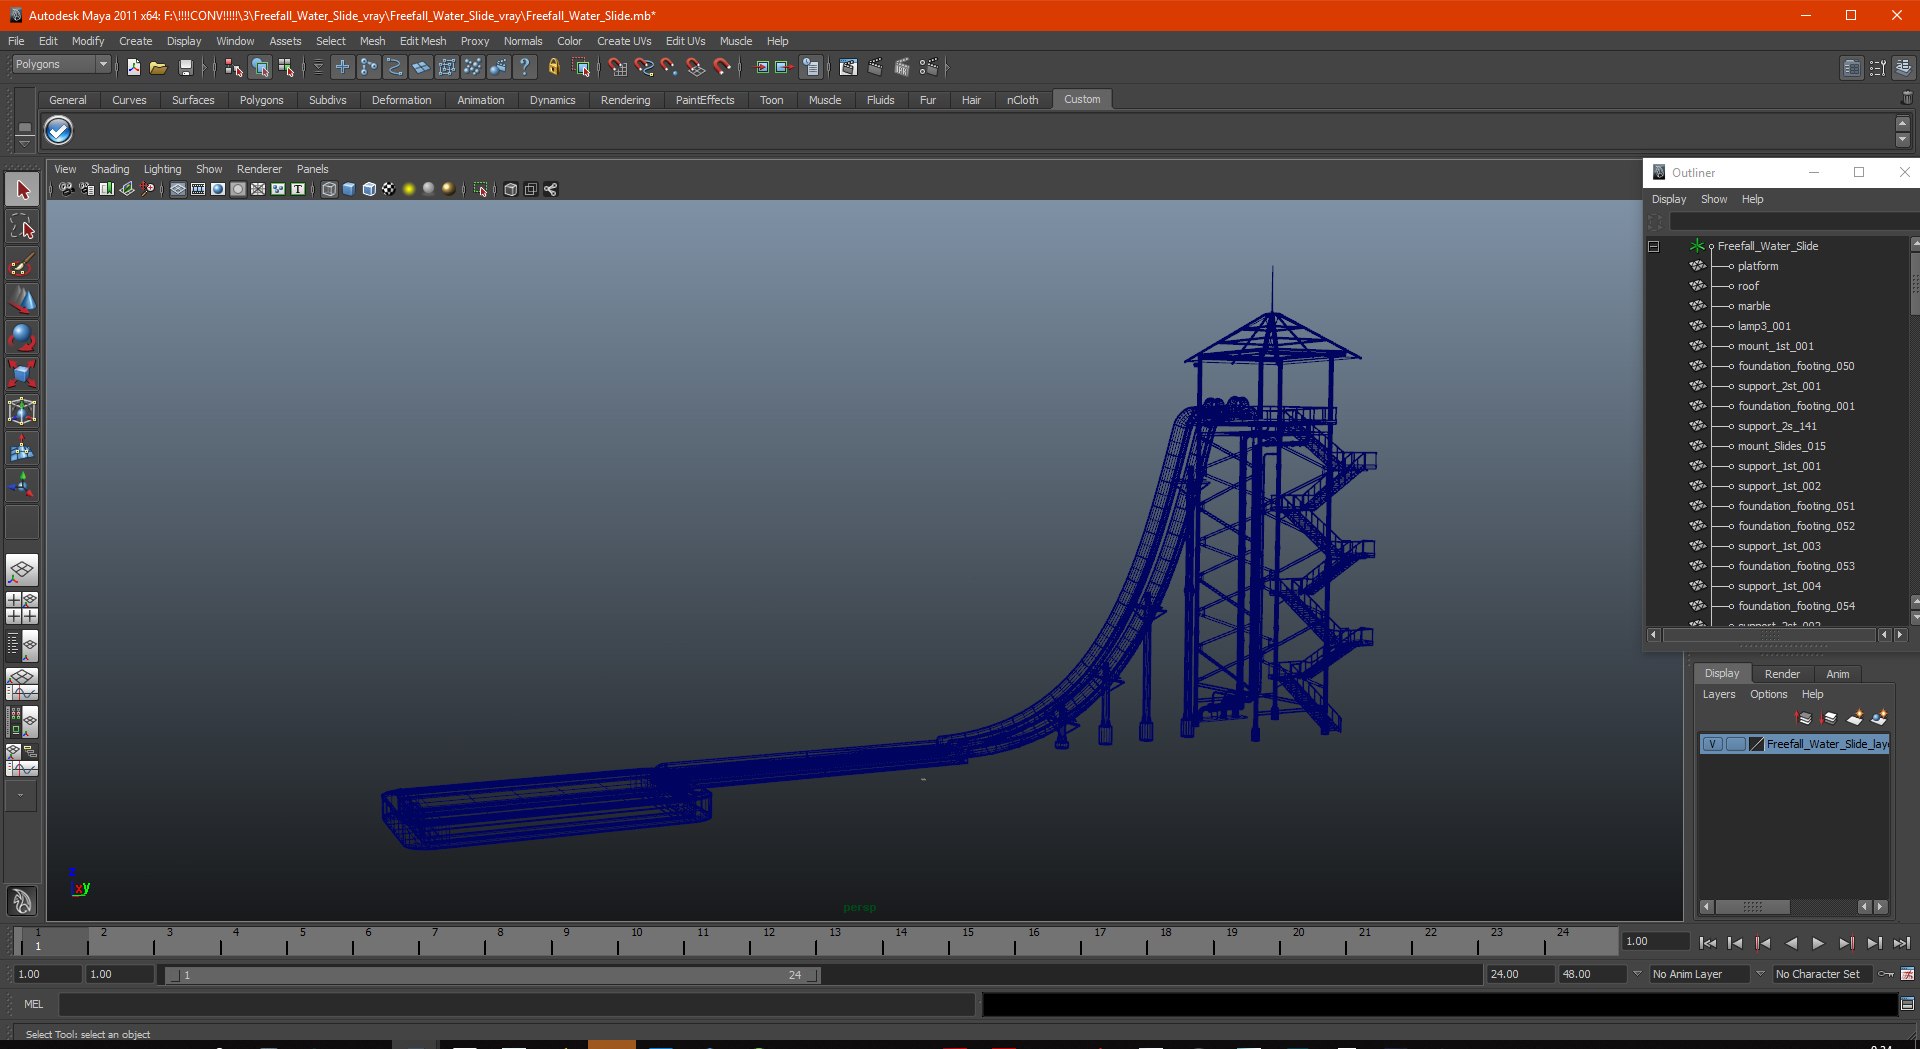
Task: Click the MEL command input field
Action: (517, 1004)
